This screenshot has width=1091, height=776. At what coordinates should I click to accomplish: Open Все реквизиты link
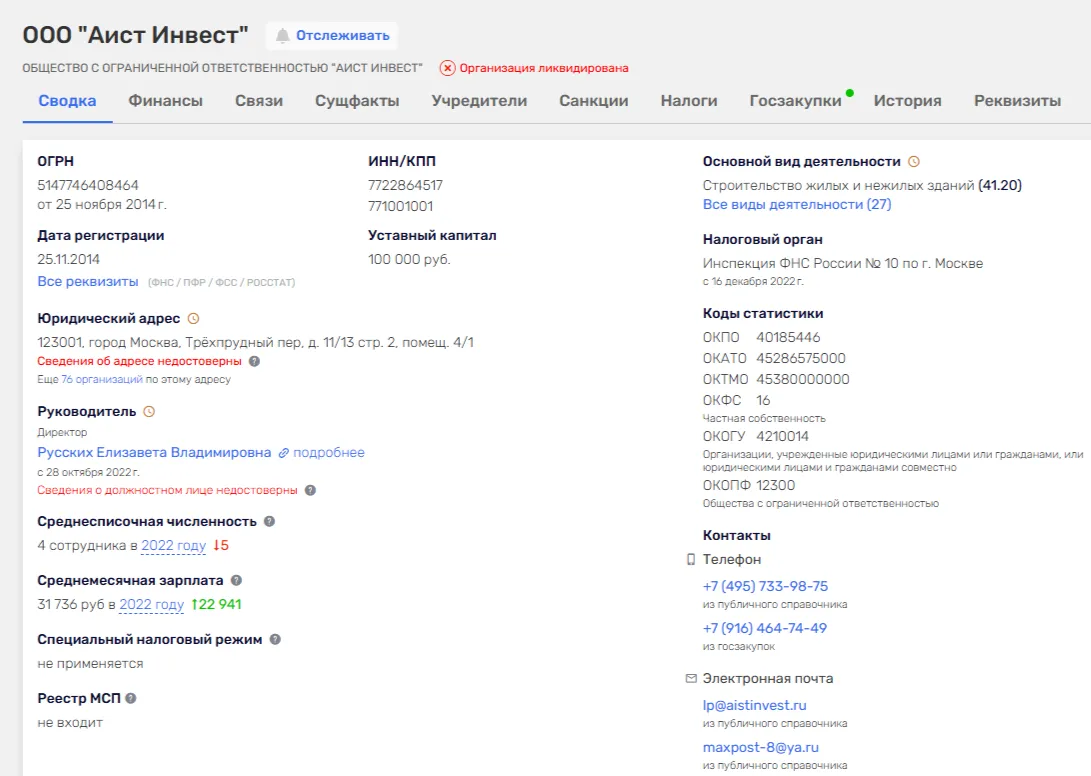pos(88,282)
